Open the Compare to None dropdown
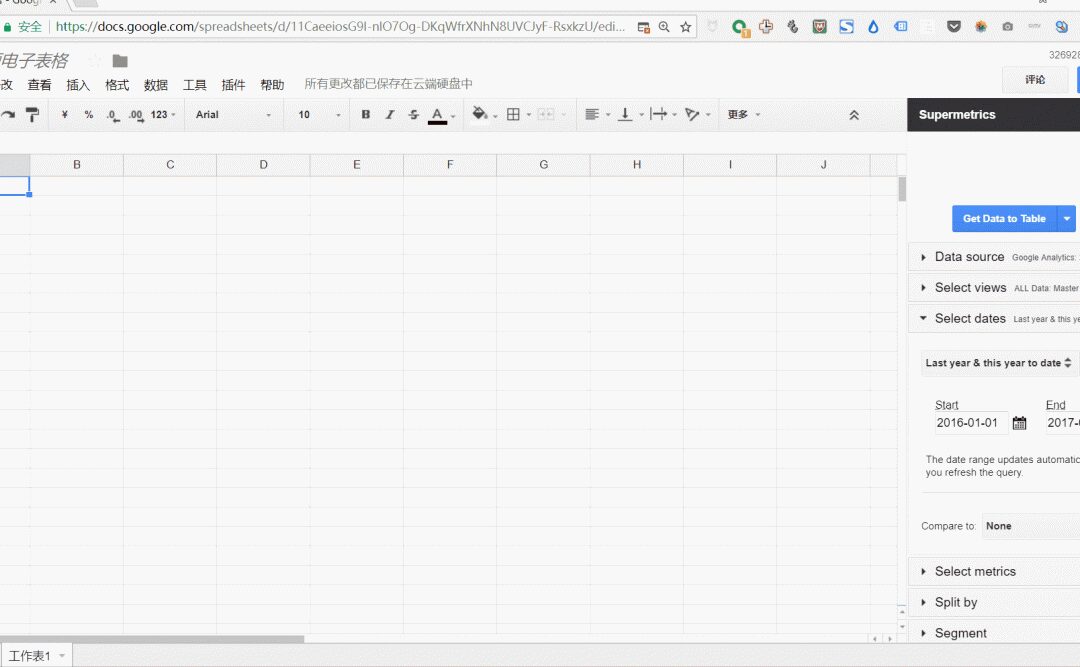 [1030, 526]
